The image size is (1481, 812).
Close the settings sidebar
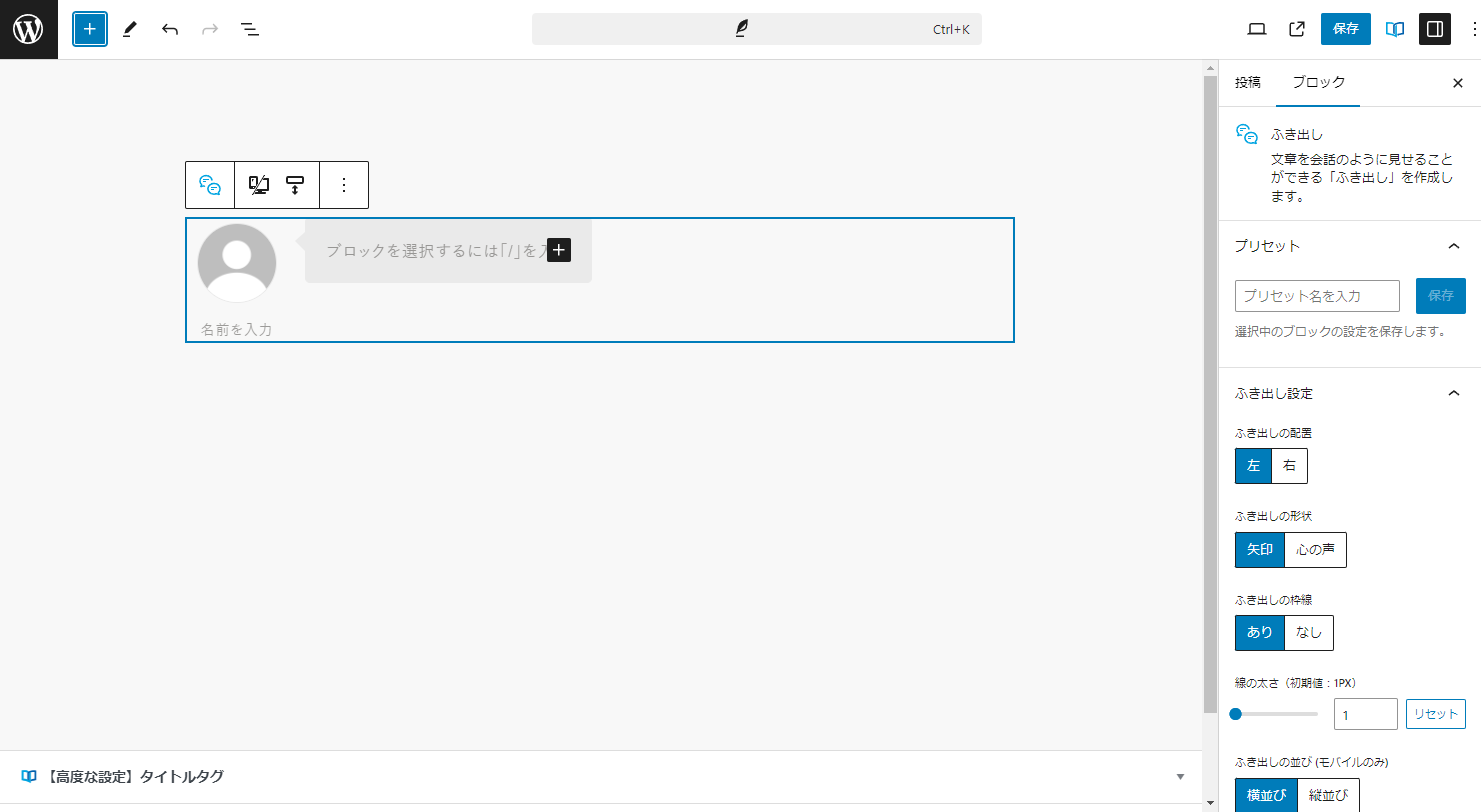pos(1458,83)
